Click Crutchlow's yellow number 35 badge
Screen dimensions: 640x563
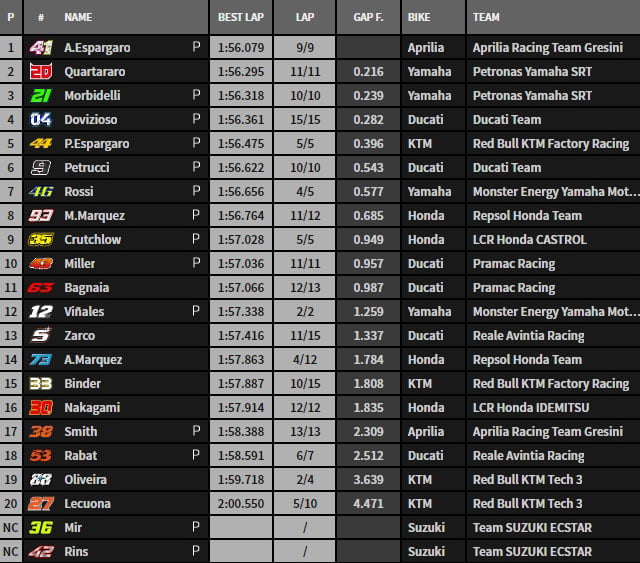(x=41, y=240)
